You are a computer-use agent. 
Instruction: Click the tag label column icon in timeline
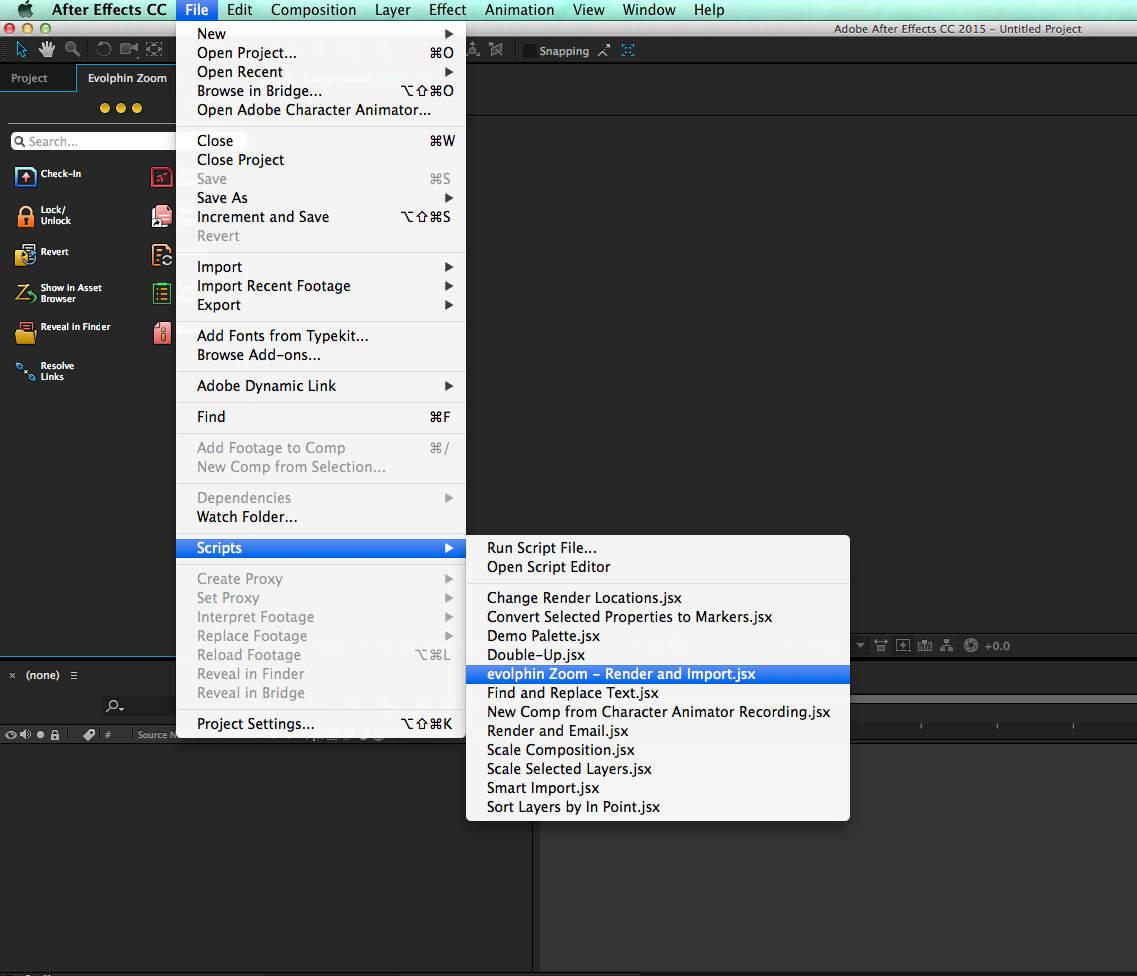pyautogui.click(x=88, y=735)
